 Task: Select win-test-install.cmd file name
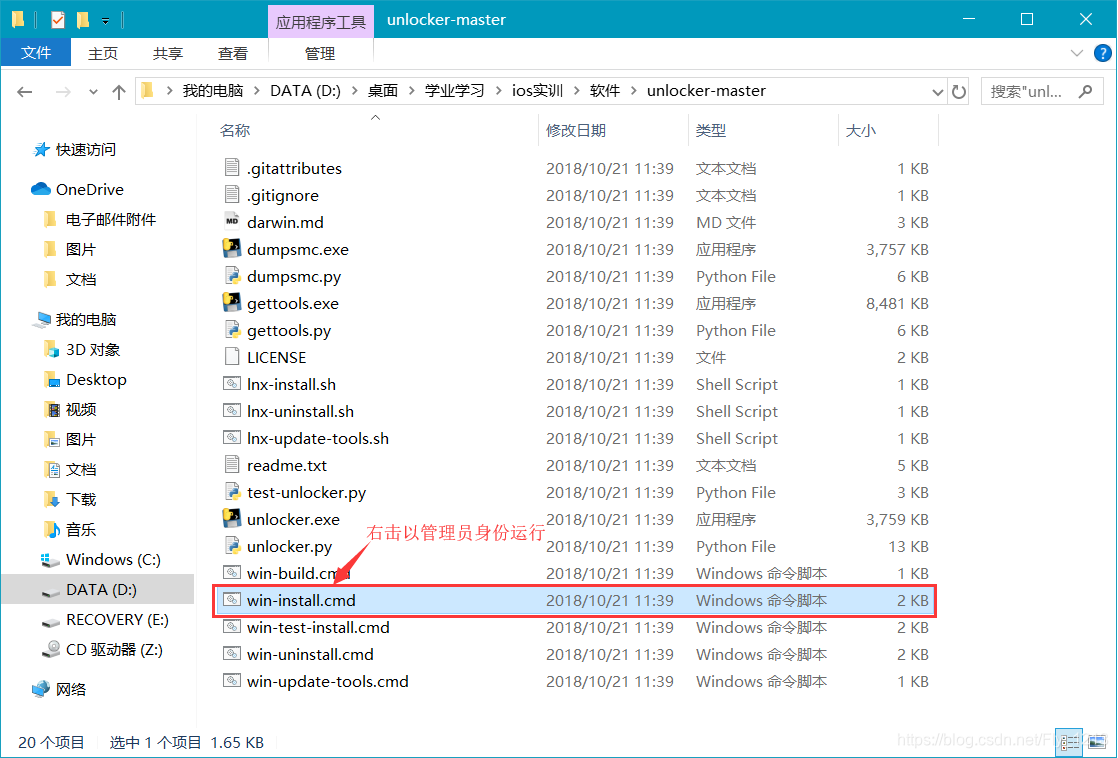tap(318, 628)
